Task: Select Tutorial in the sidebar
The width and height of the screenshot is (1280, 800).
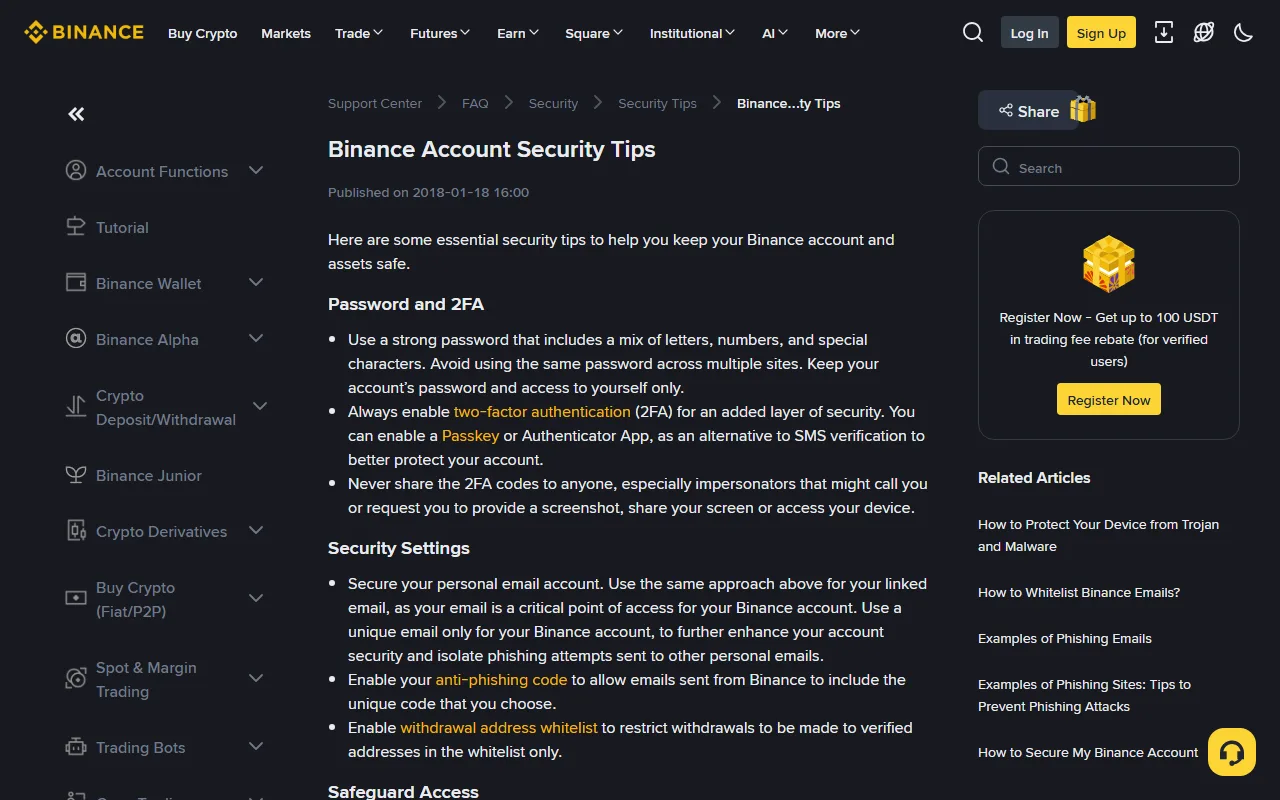Action: [x=122, y=227]
